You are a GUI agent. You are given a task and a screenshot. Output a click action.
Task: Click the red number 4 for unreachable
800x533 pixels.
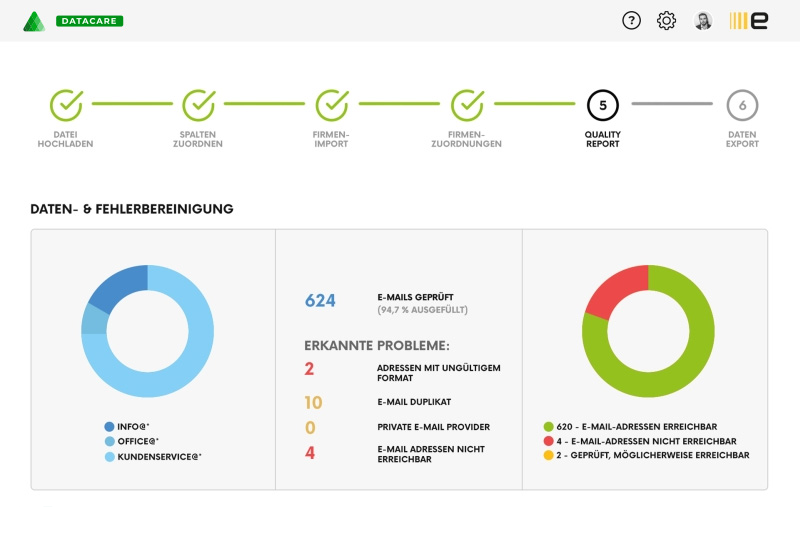pyautogui.click(x=310, y=452)
